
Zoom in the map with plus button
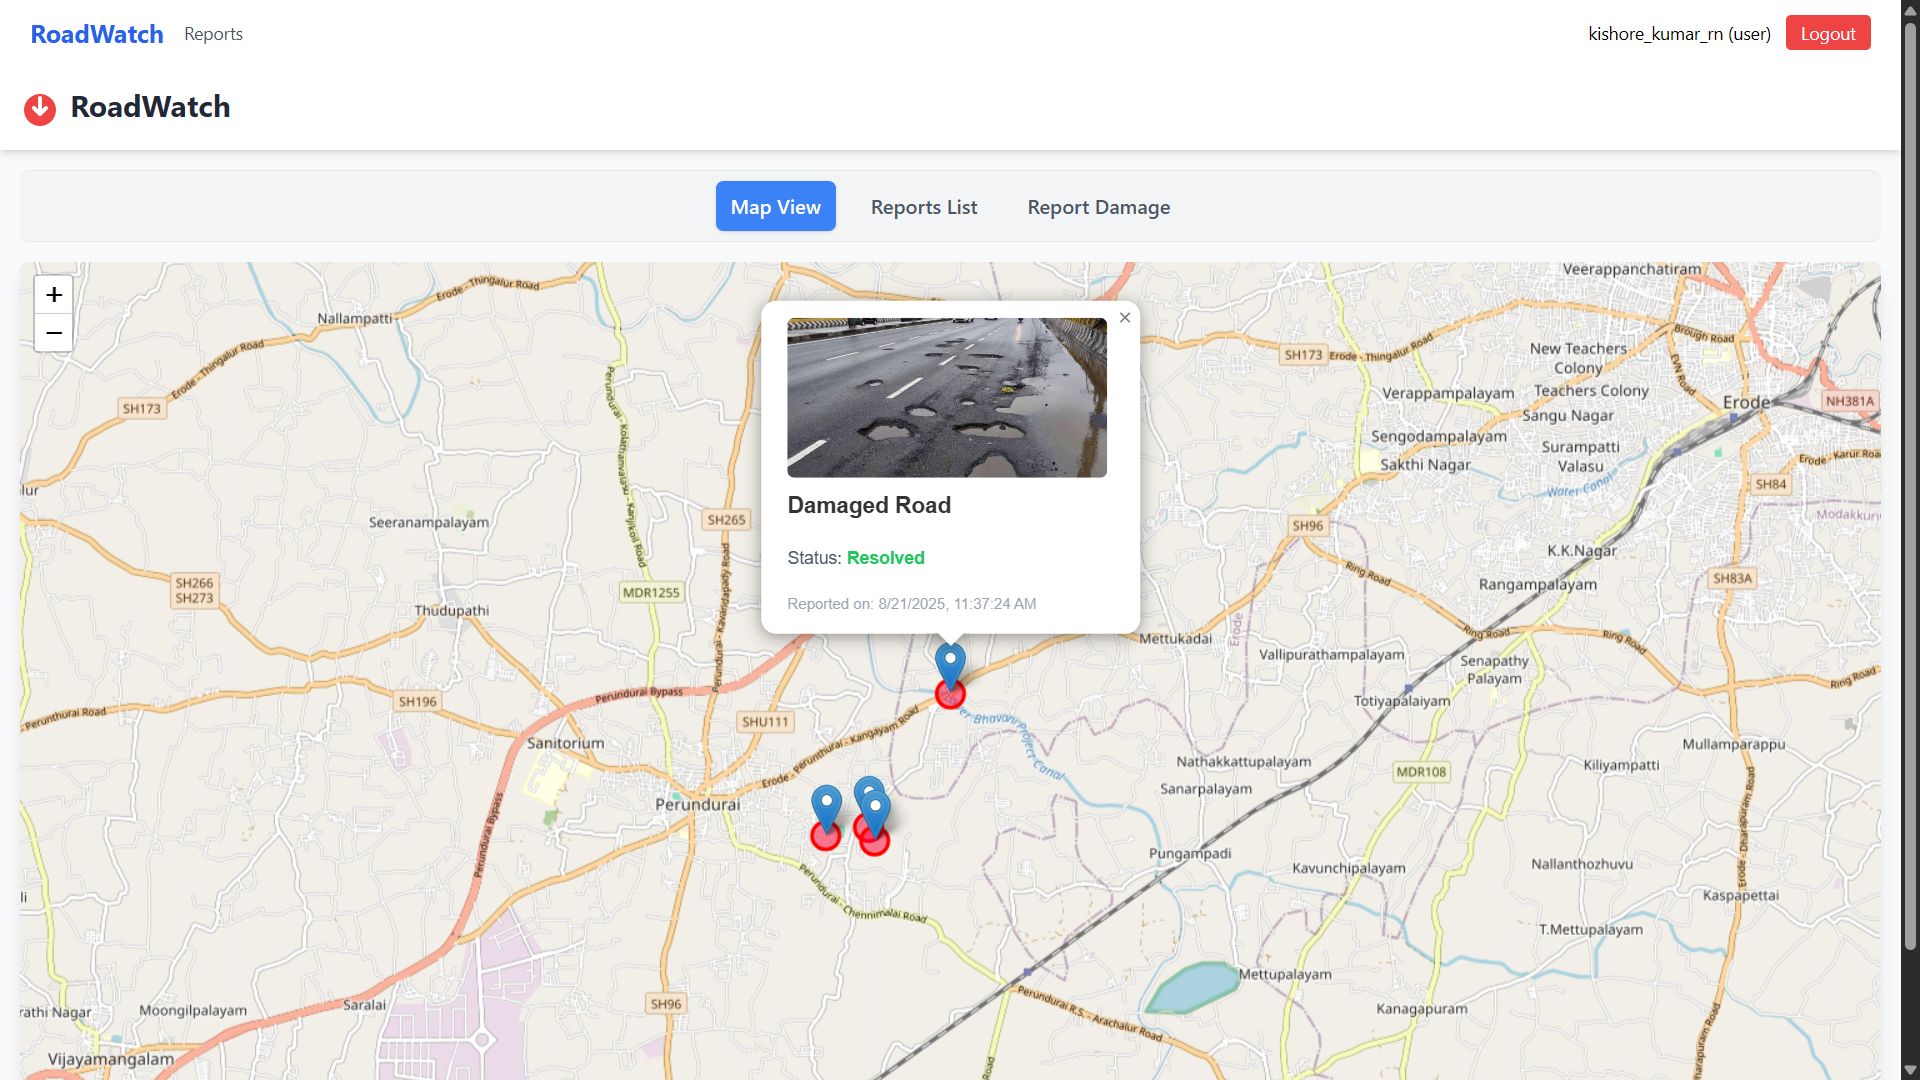[54, 295]
